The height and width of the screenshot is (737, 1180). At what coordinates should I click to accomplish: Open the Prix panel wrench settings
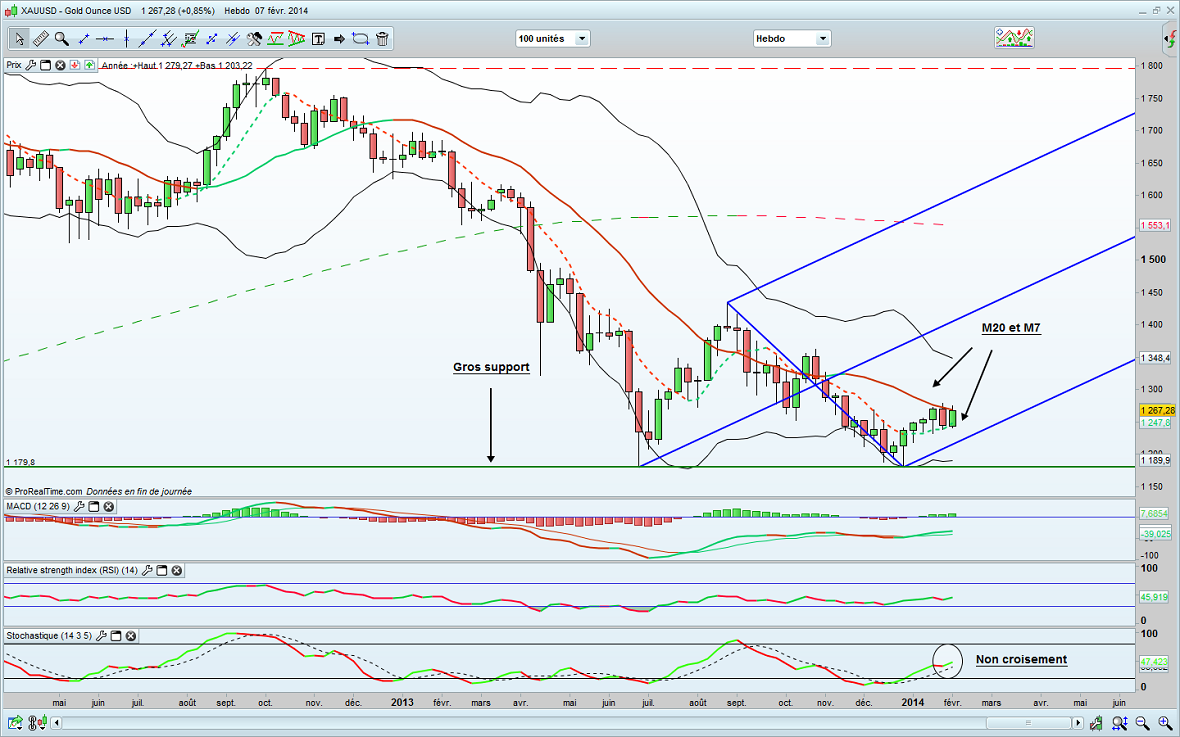[x=31, y=65]
